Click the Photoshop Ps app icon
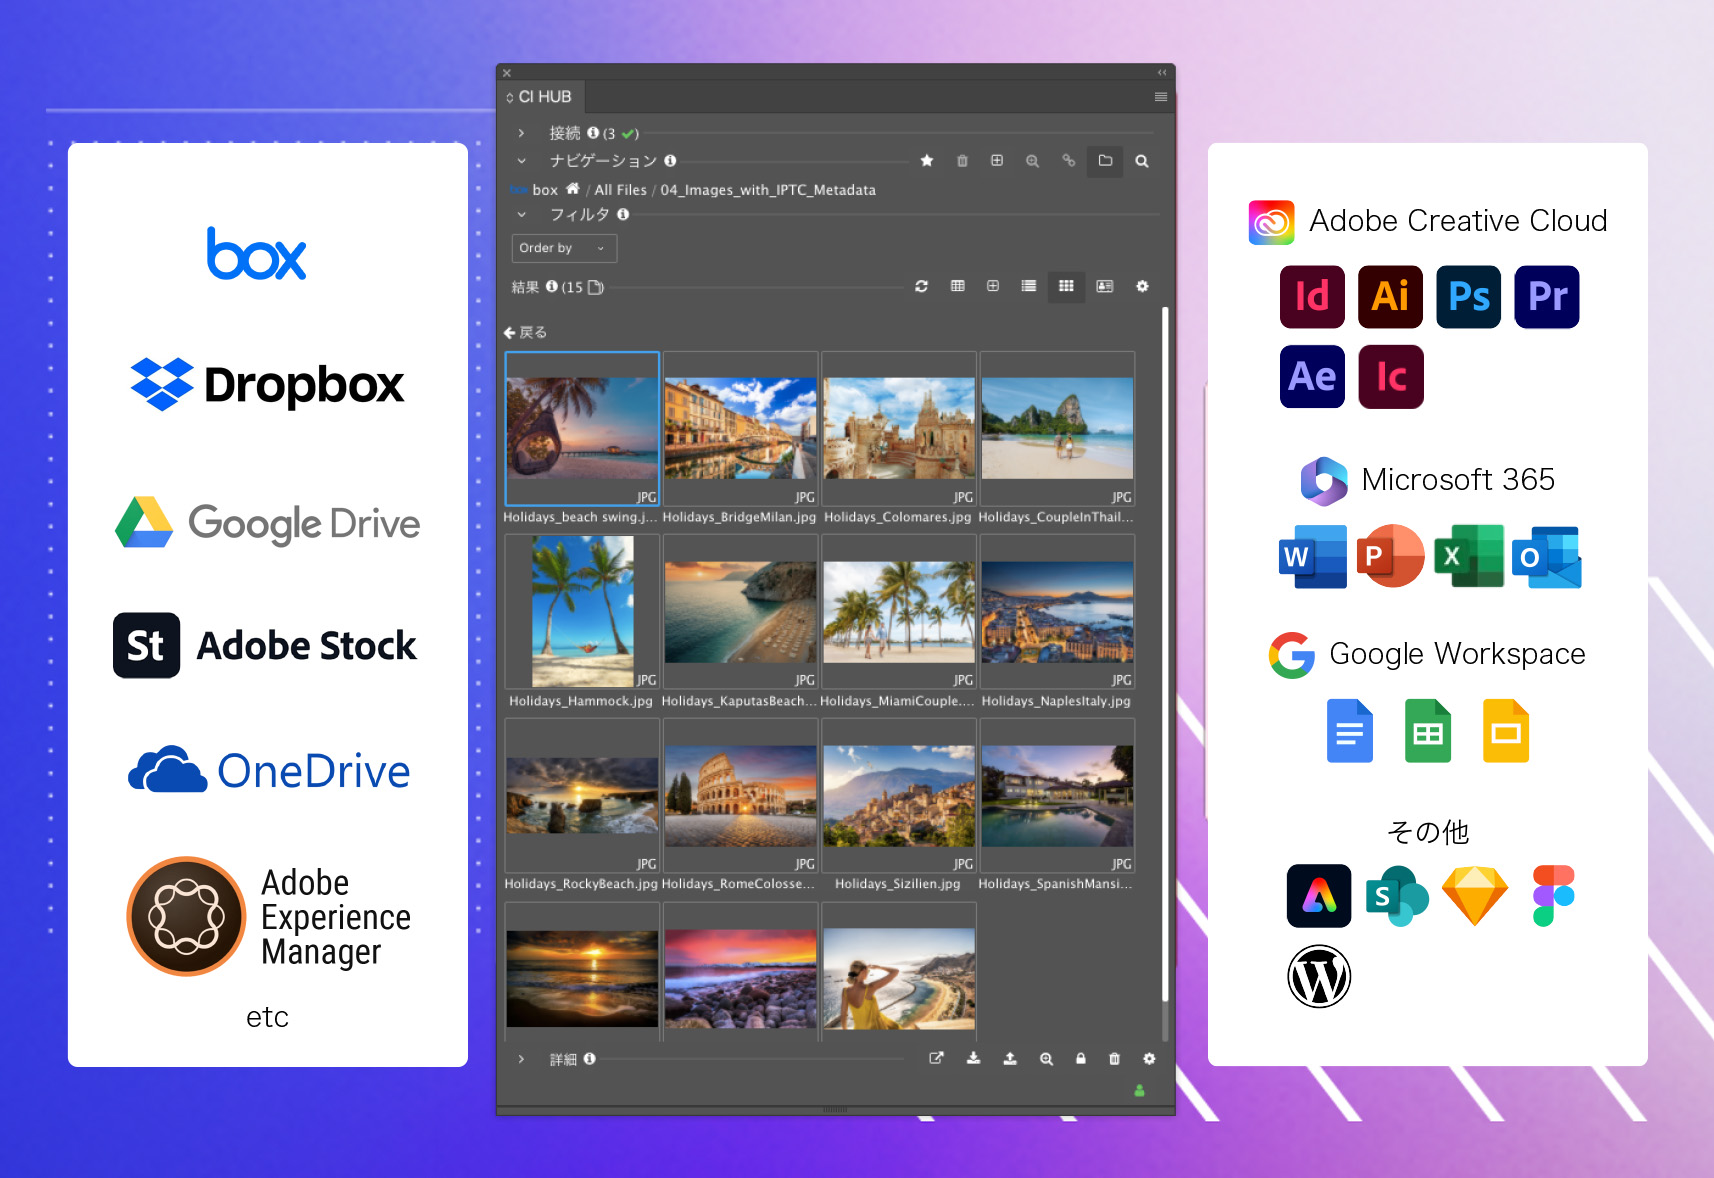Screen dimensions: 1714x1178 pos(1468,297)
